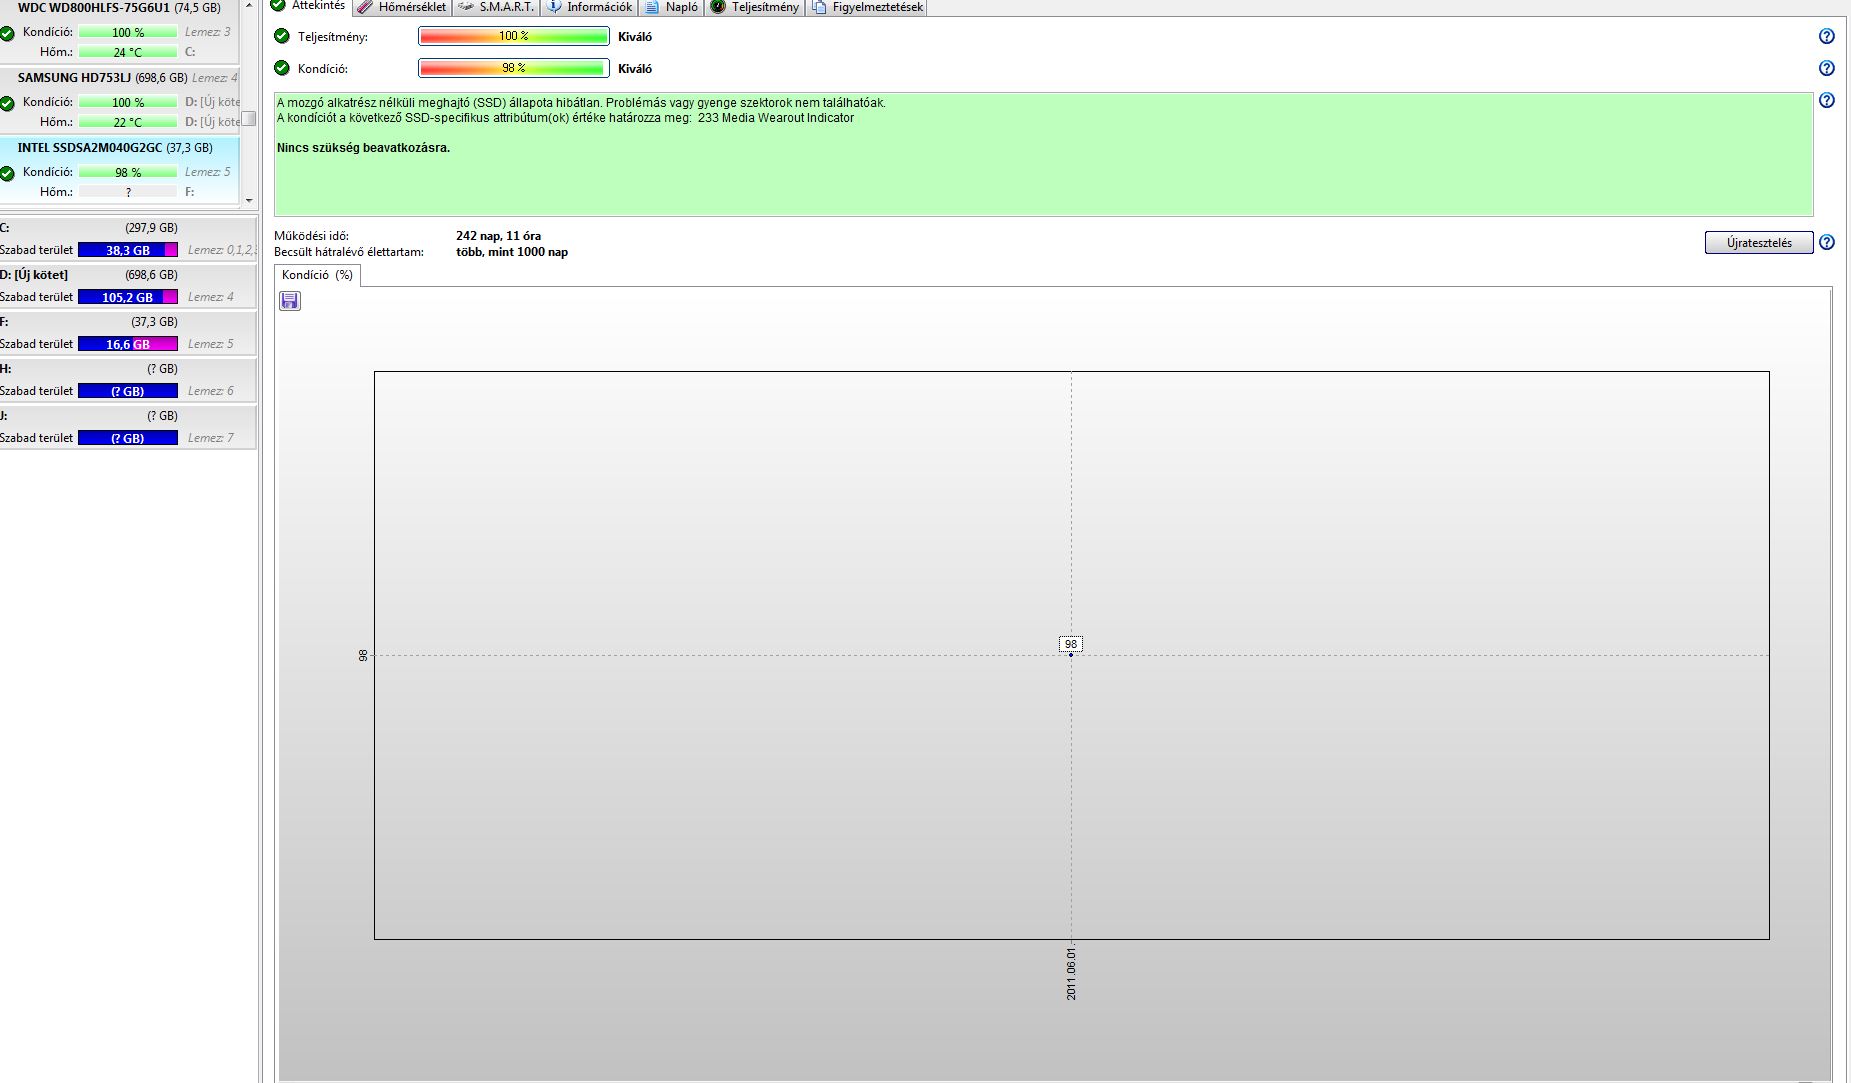Screen dimensions: 1851x1083
Task: Click the WDC disk 24 °C temperature bar
Action: click(128, 52)
